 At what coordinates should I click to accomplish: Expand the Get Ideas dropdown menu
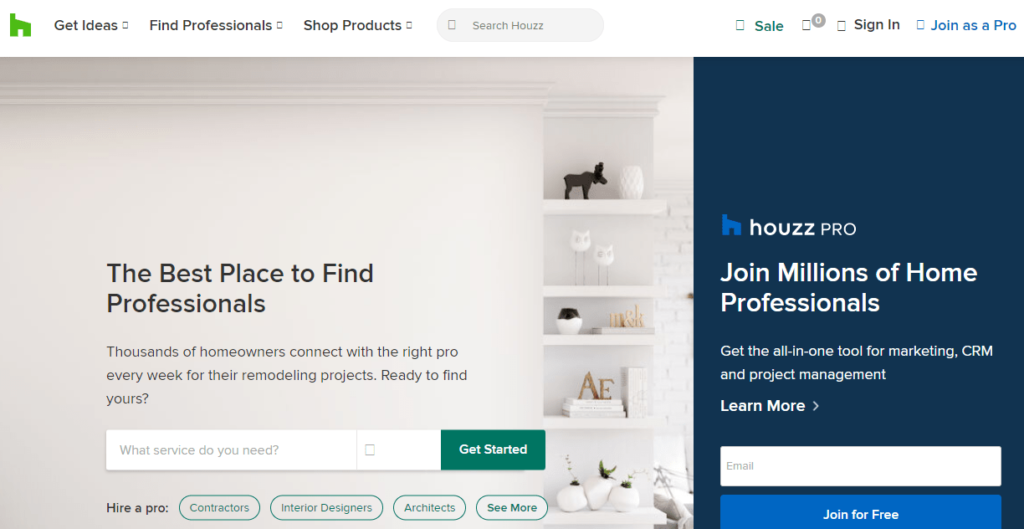(x=91, y=25)
